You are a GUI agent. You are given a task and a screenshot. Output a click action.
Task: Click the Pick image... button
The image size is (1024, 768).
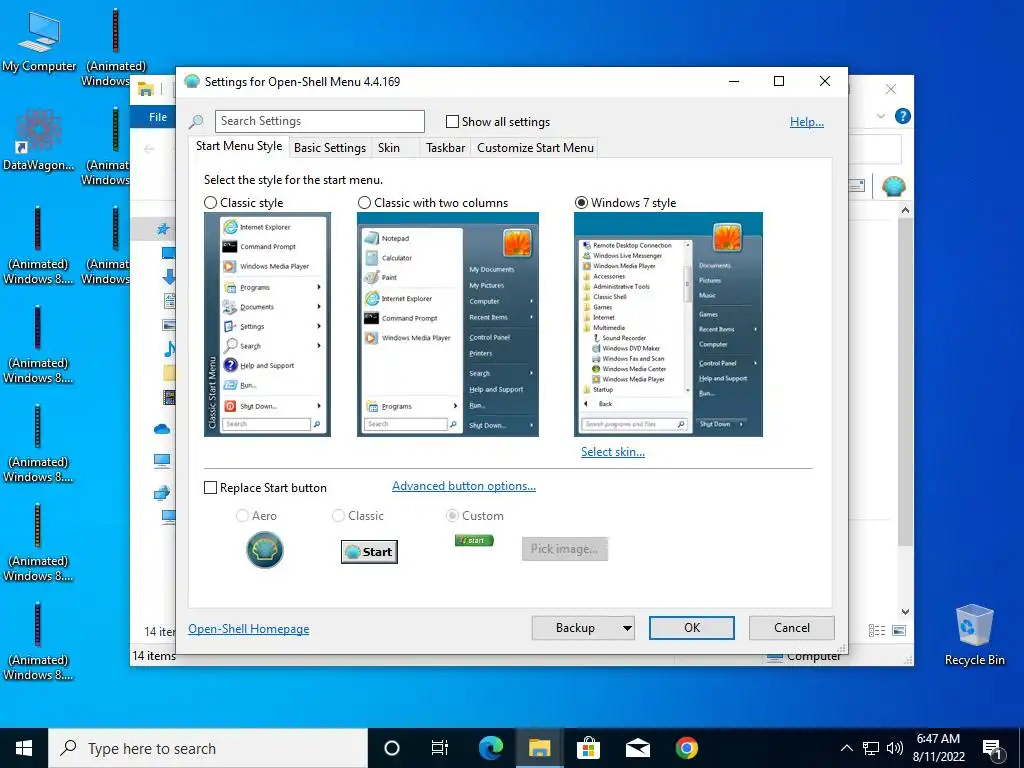564,549
